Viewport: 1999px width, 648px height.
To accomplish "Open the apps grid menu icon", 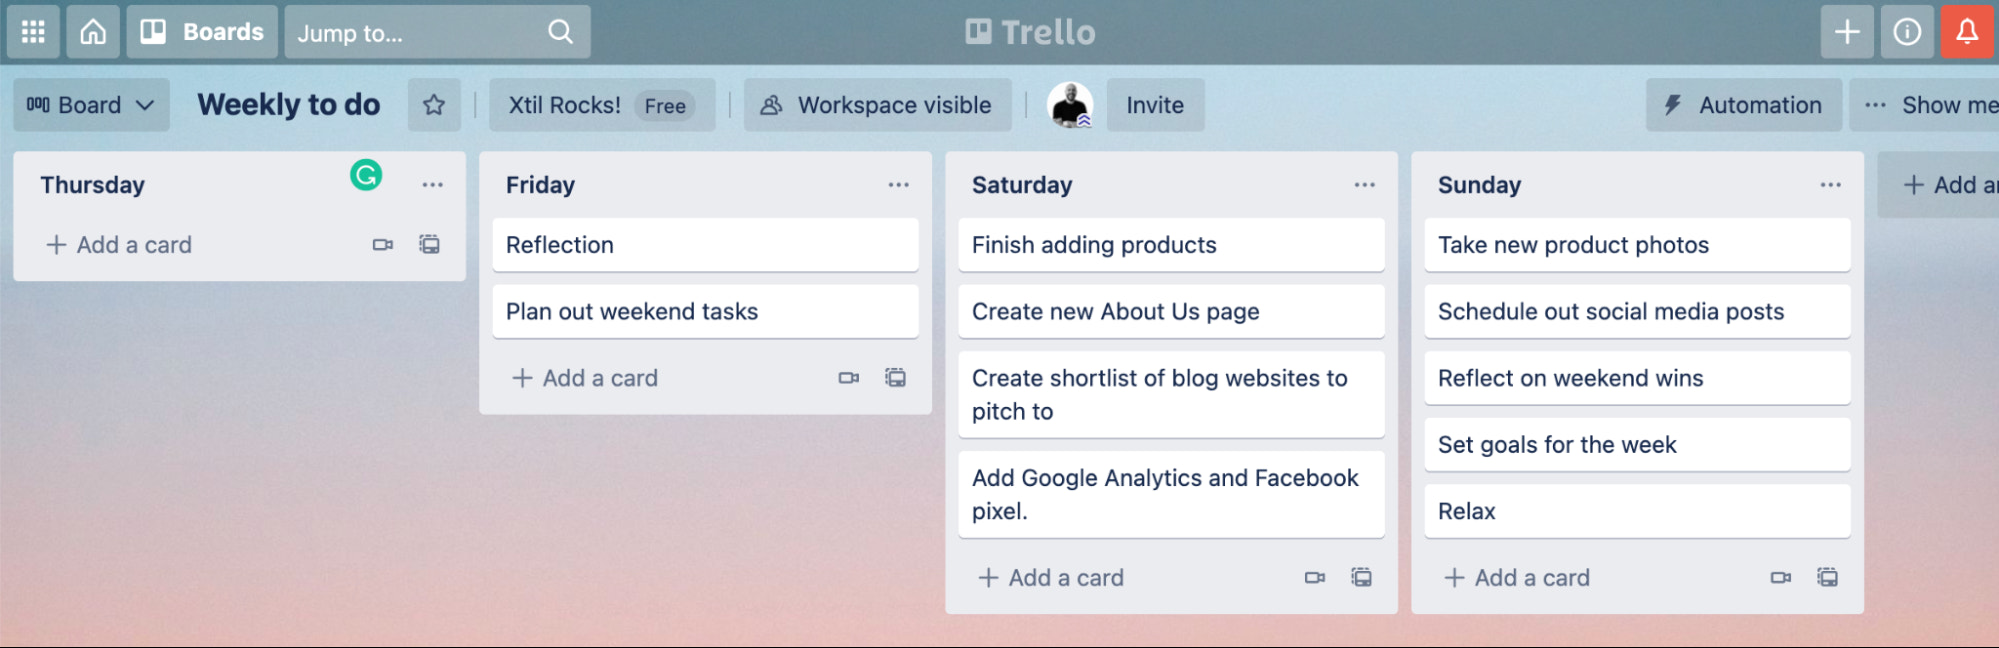I will (x=33, y=32).
